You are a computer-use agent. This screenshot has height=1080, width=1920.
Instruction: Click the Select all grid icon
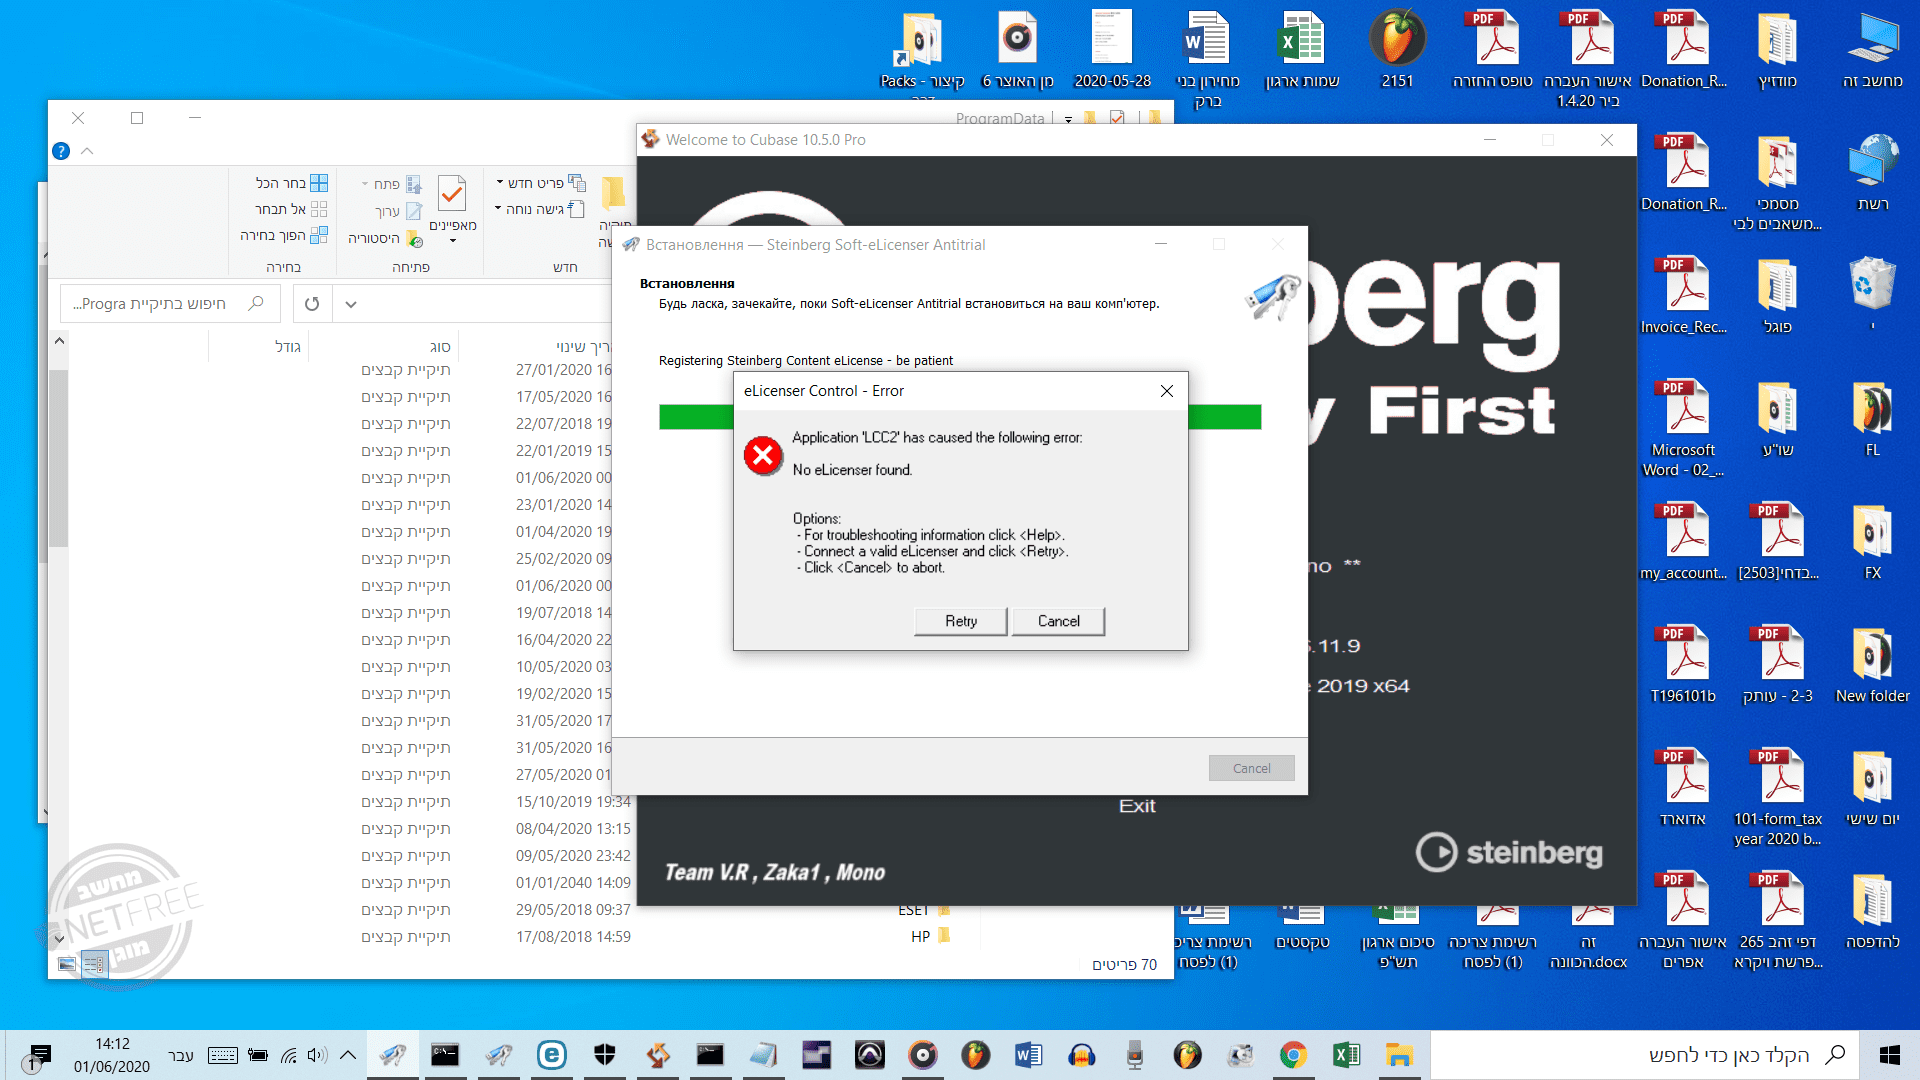click(x=319, y=183)
